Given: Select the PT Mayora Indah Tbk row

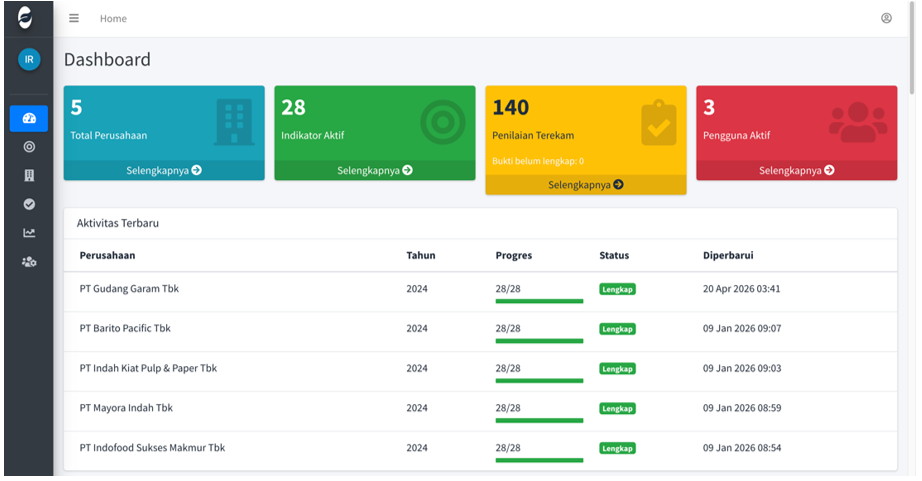Looking at the screenshot, I should point(480,408).
